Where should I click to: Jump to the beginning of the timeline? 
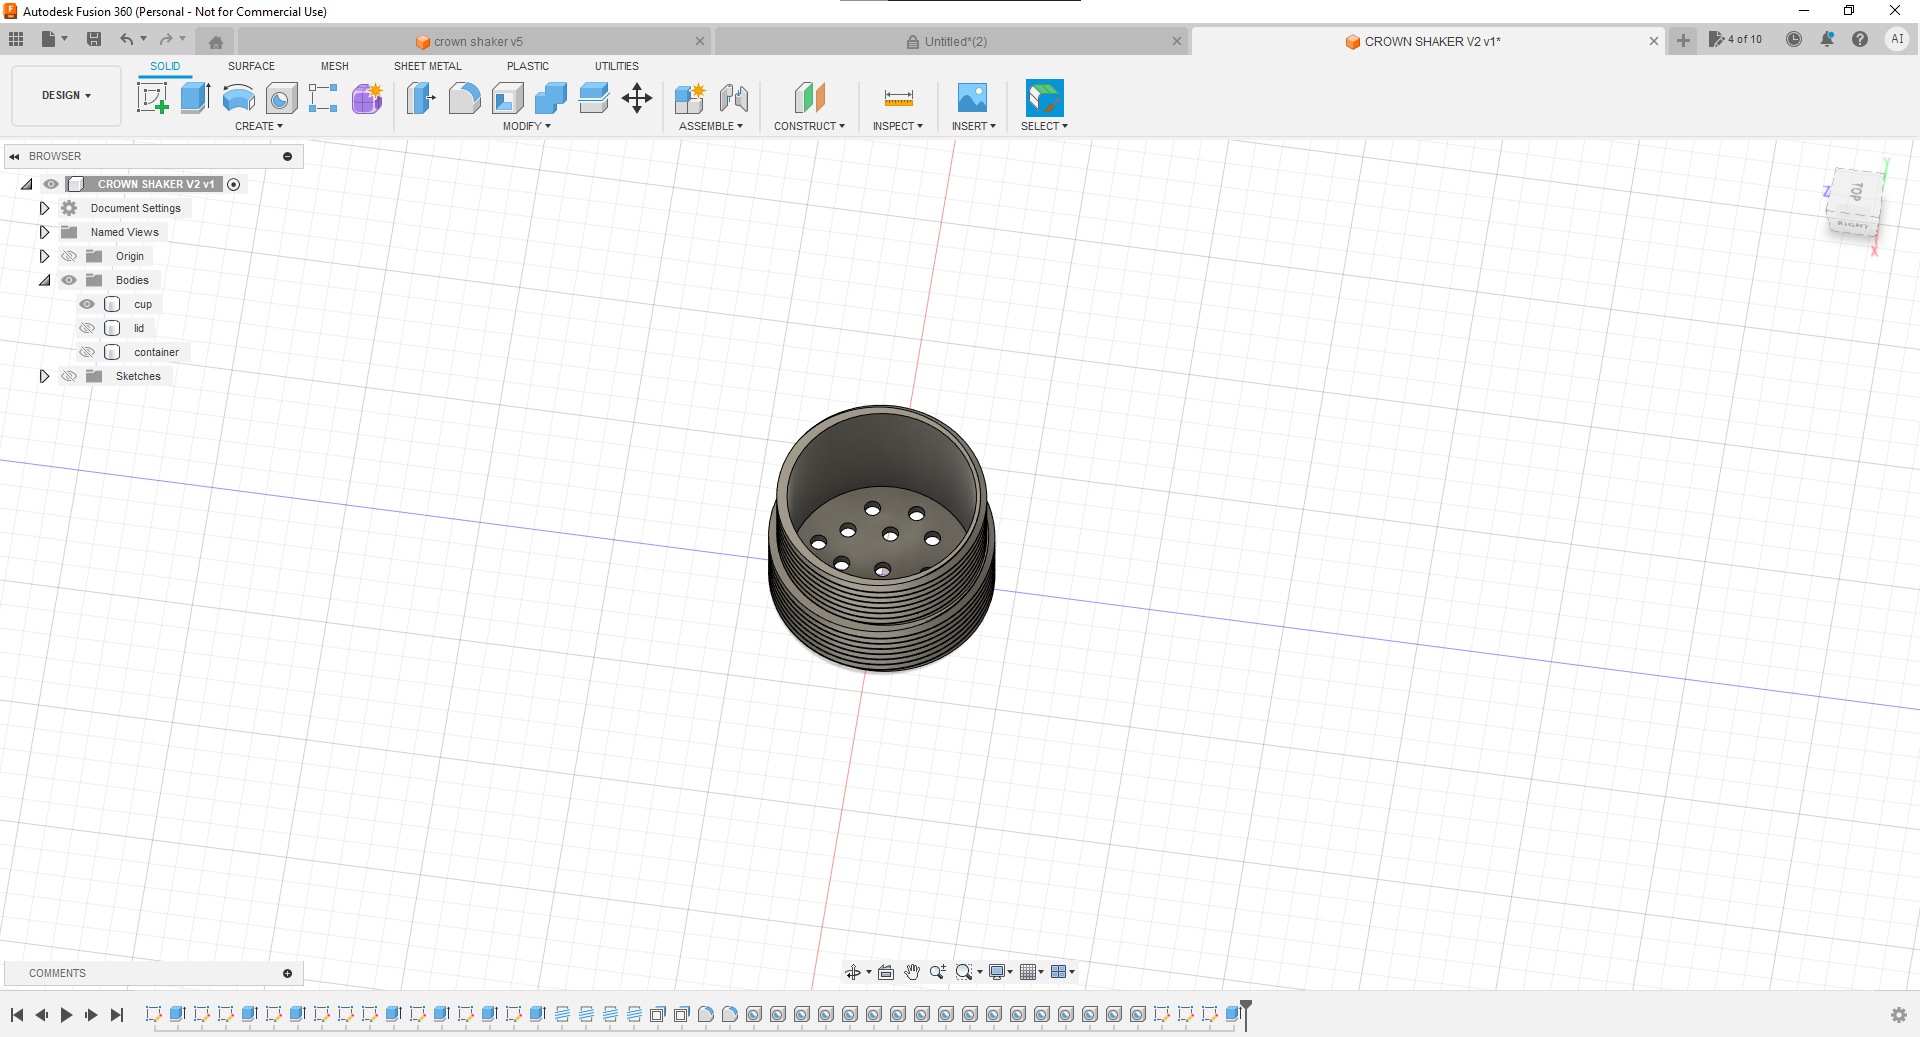coord(16,1015)
